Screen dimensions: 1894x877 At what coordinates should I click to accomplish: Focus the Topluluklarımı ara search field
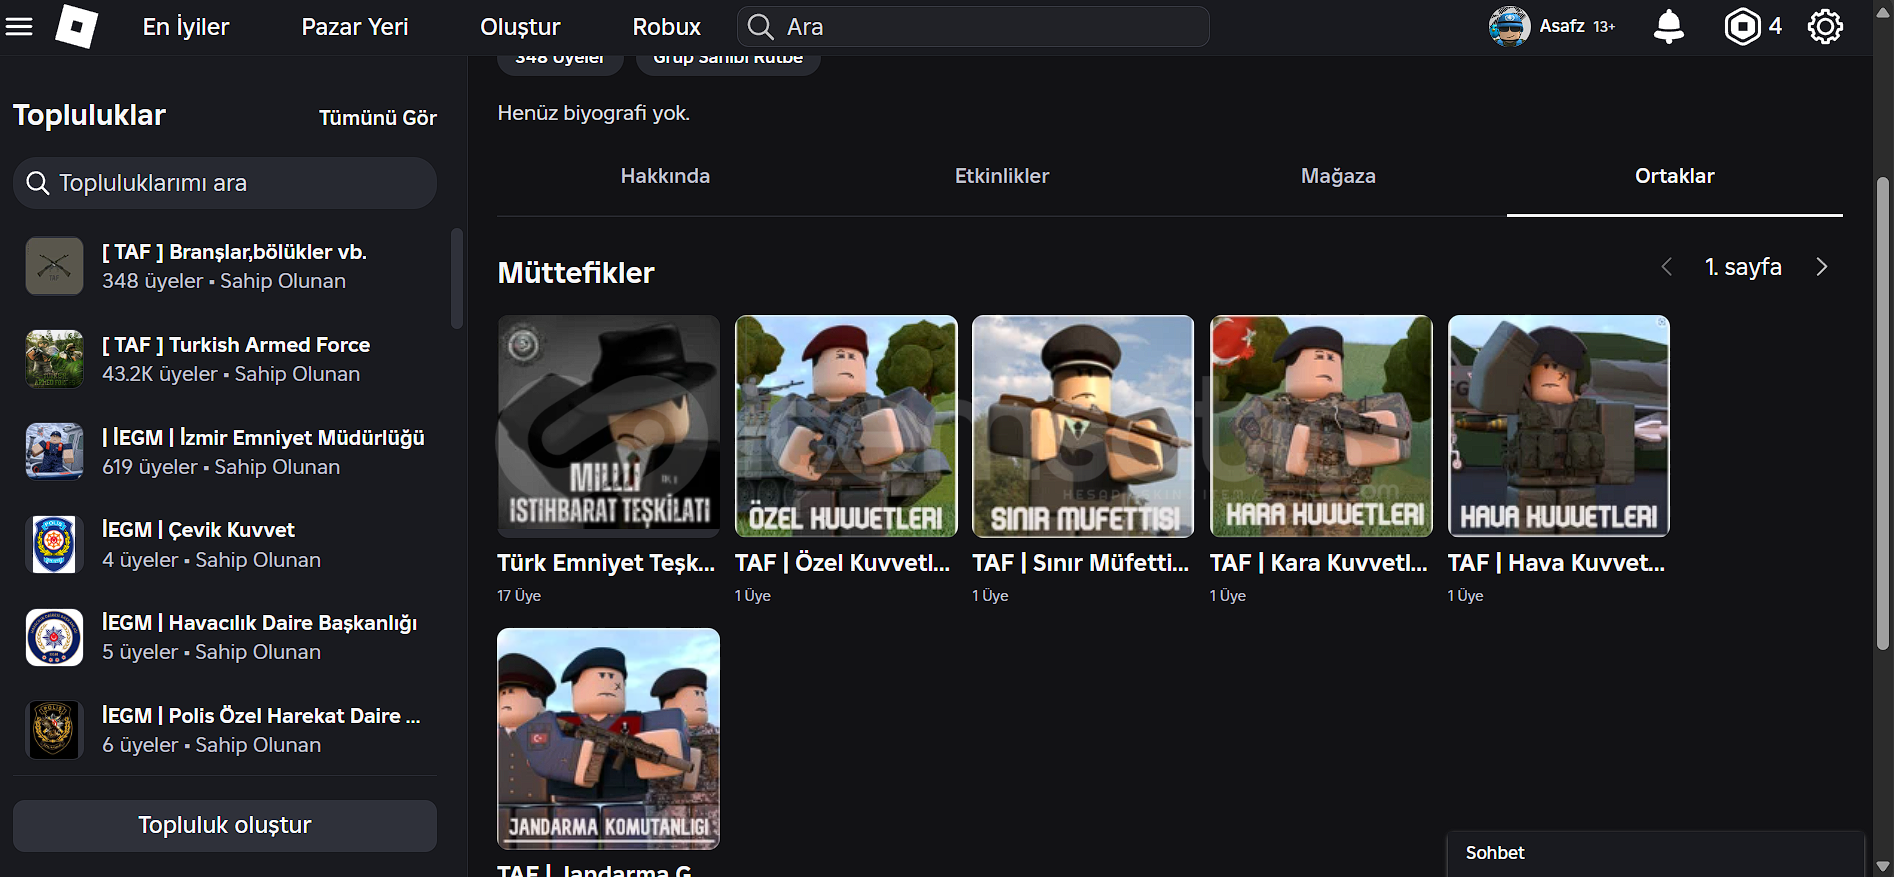(x=225, y=183)
